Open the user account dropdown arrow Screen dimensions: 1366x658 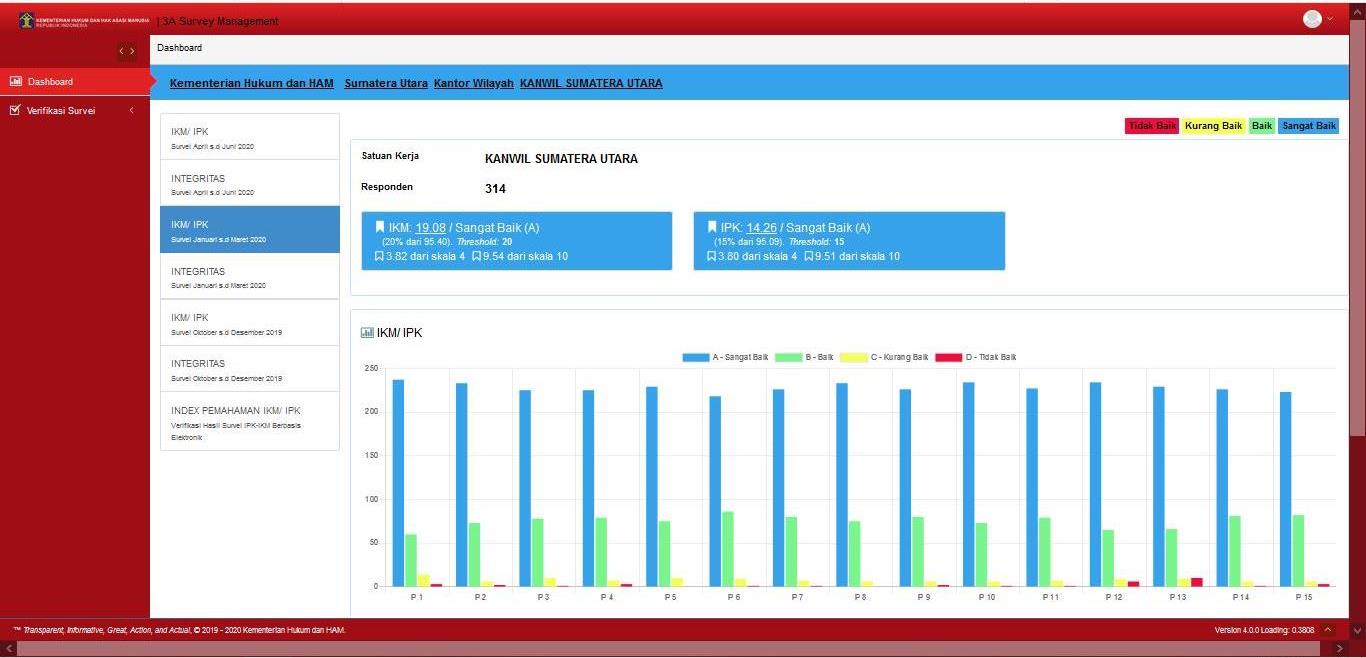[x=1330, y=20]
